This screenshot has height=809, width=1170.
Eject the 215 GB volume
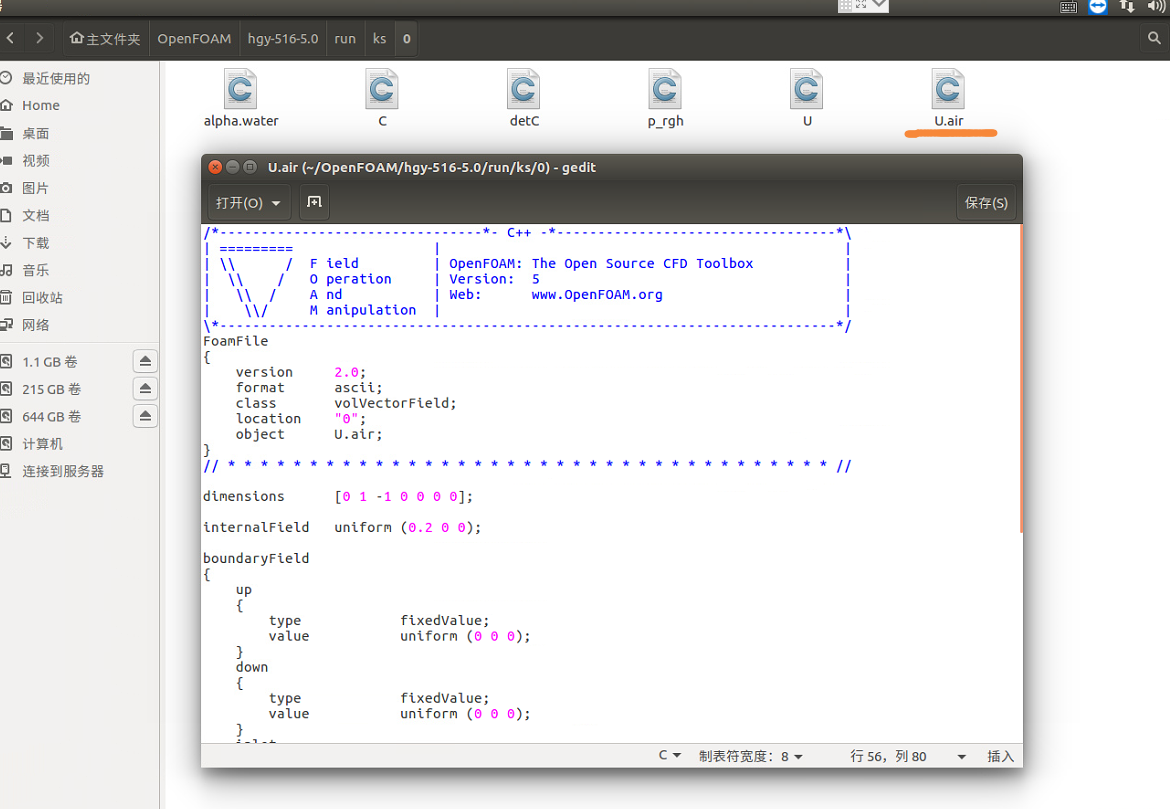146,389
